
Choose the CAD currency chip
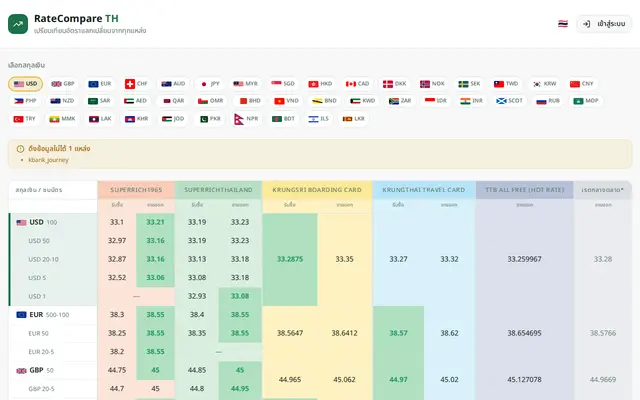357,84
